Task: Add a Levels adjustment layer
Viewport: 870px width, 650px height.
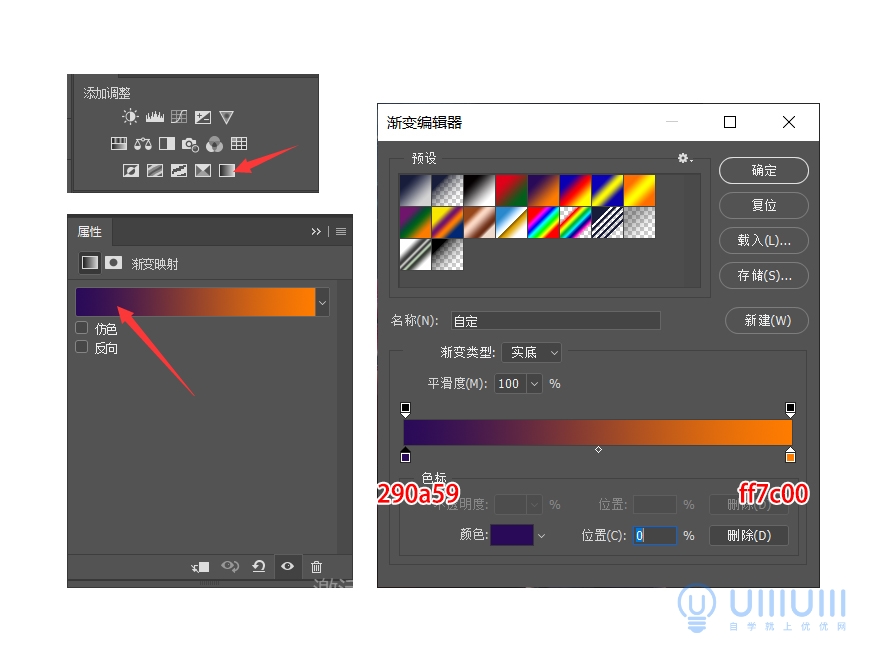Action: click(155, 114)
